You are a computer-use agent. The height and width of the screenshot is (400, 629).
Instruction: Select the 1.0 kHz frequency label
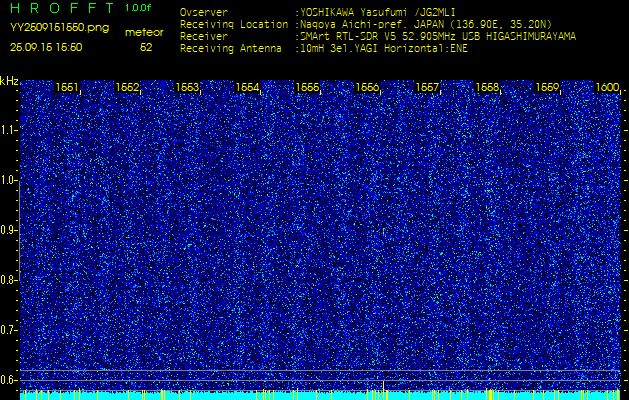[9, 180]
